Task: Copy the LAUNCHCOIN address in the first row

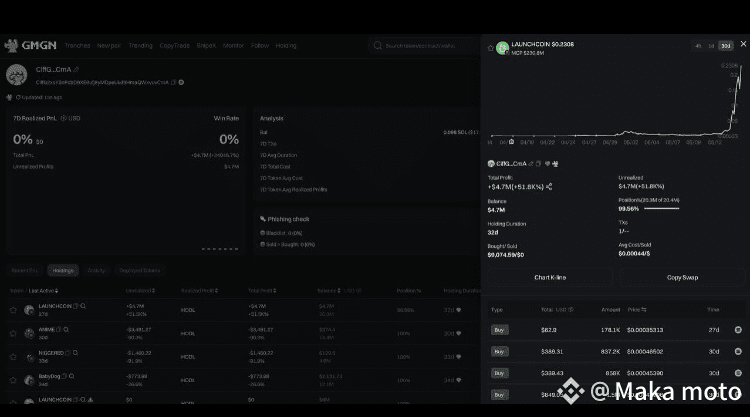Action: [x=76, y=306]
